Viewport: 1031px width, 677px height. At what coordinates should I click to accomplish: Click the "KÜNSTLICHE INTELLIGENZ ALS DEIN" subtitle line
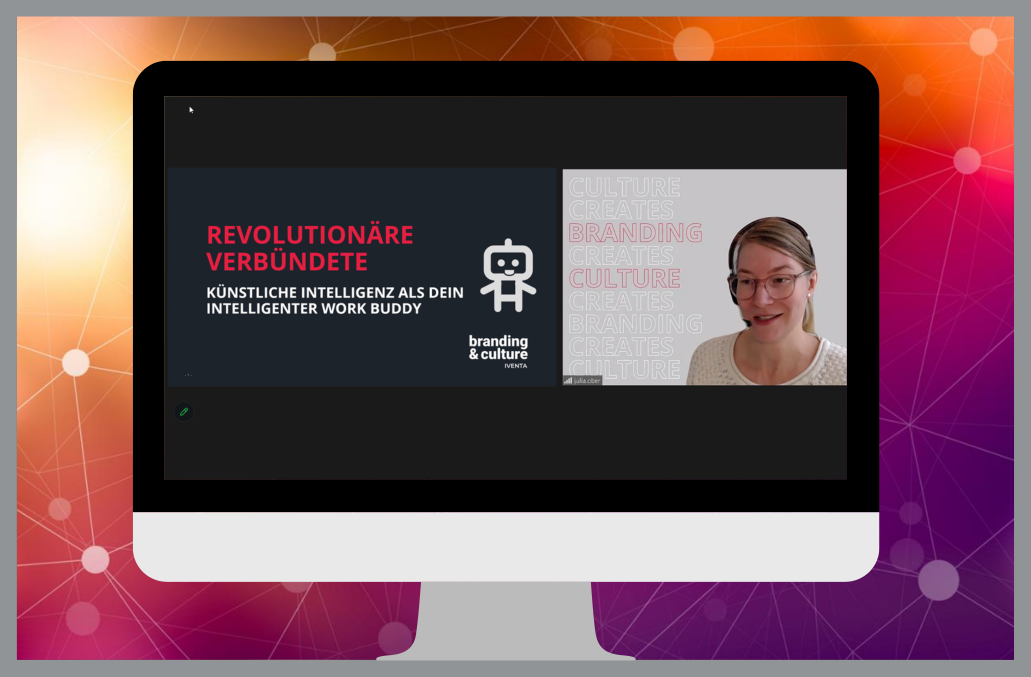(x=335, y=292)
